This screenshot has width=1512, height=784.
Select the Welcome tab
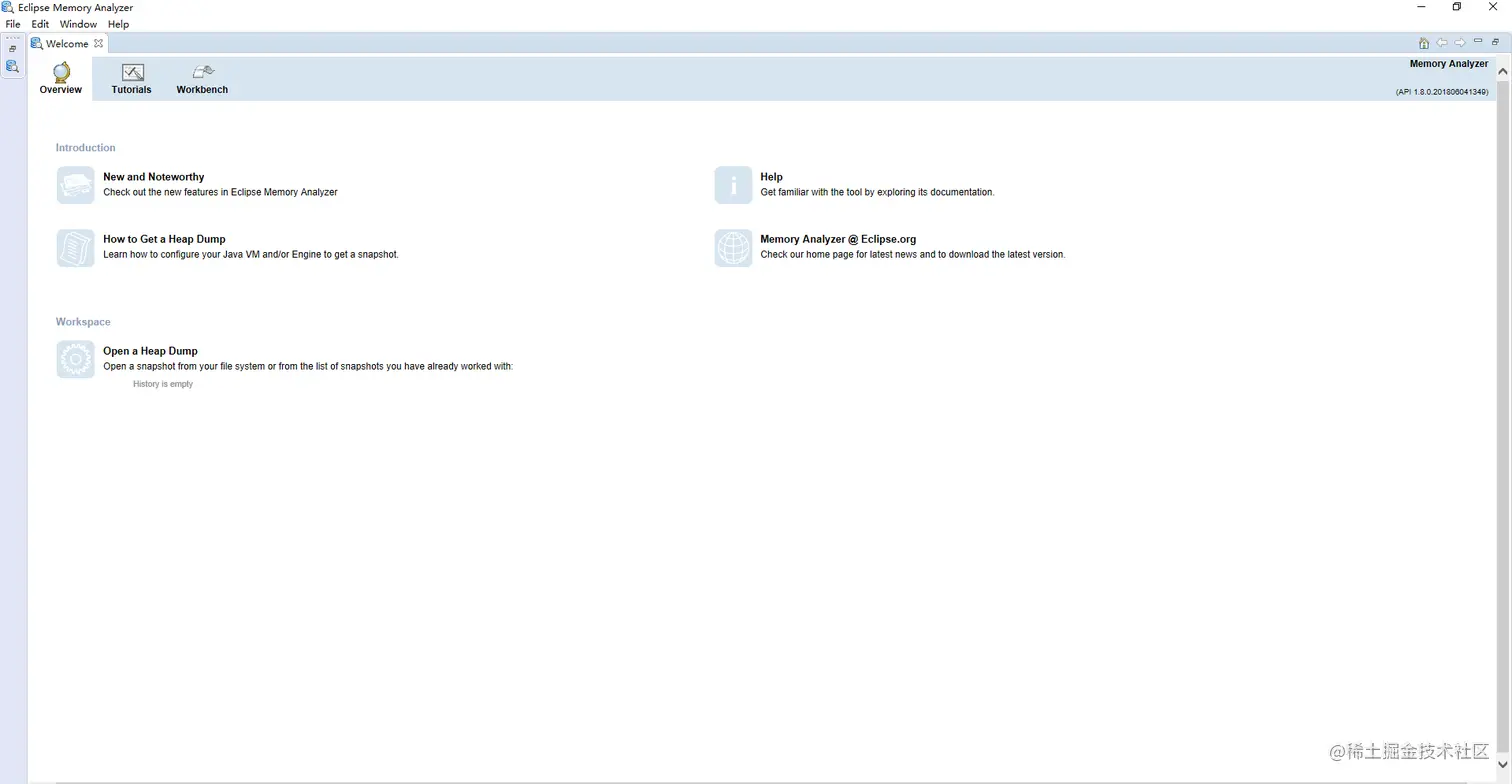point(67,43)
